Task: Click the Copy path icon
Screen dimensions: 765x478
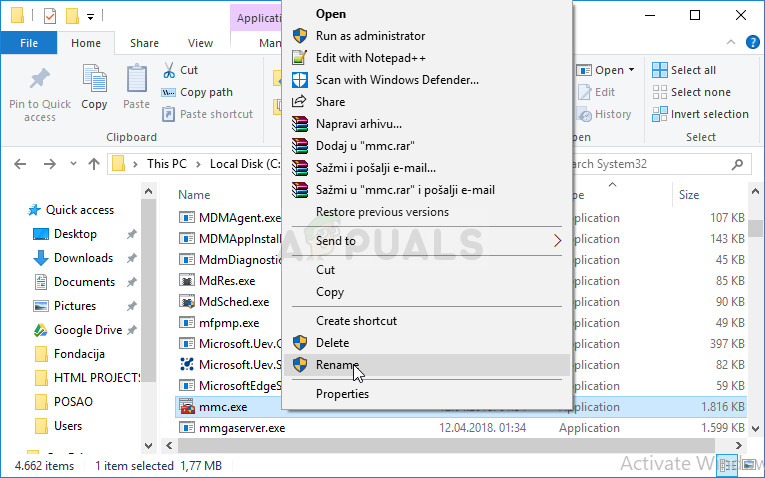Action: point(168,92)
